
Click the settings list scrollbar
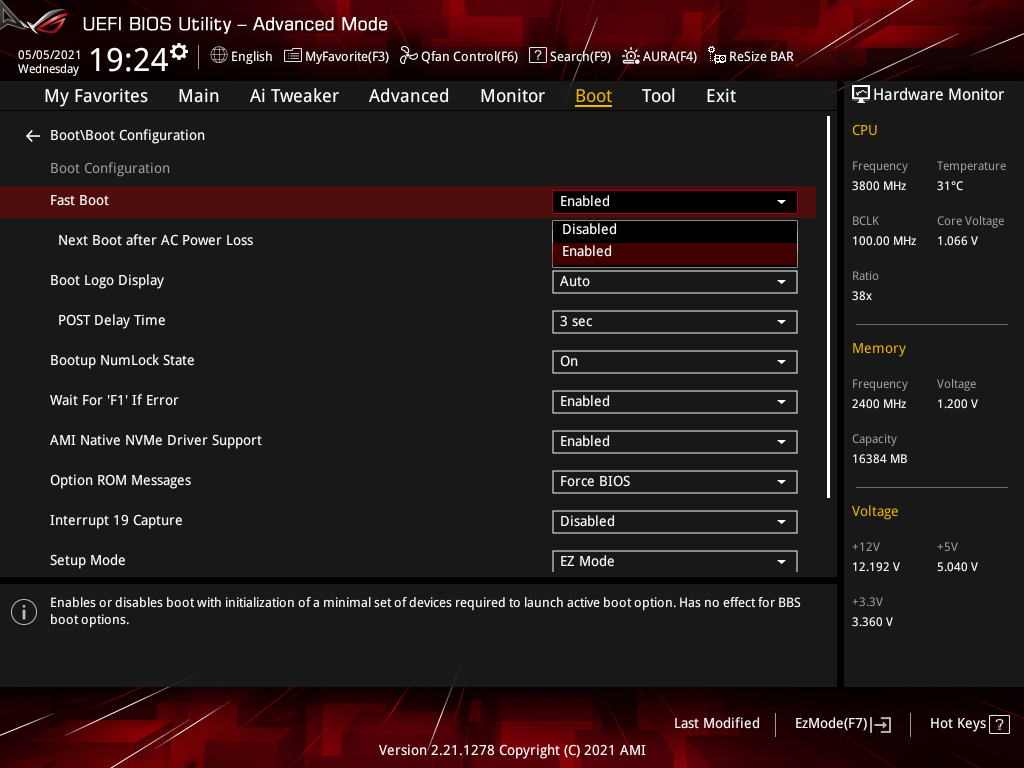coord(829,307)
